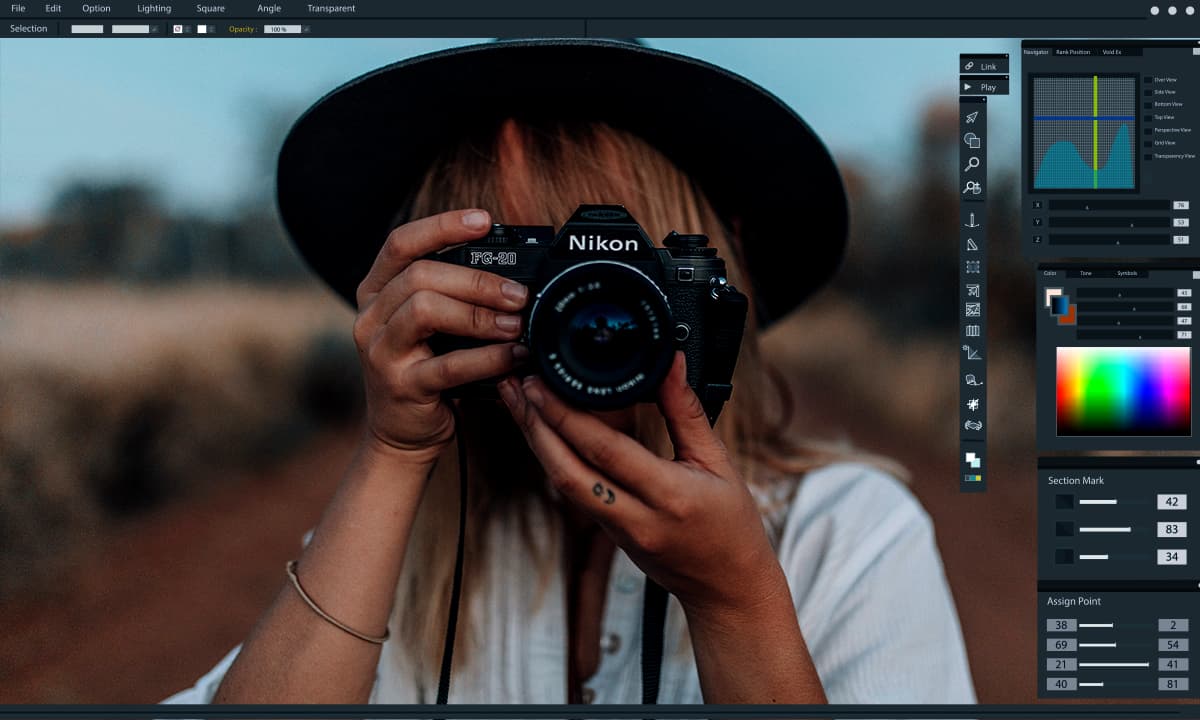
Task: Select the frame with arrow tool
Action: coord(972,290)
